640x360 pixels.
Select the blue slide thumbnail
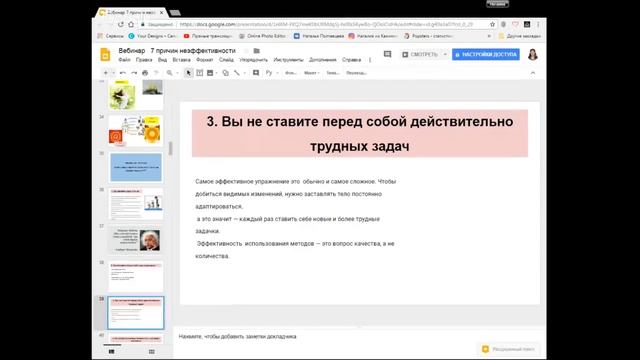click(x=136, y=167)
